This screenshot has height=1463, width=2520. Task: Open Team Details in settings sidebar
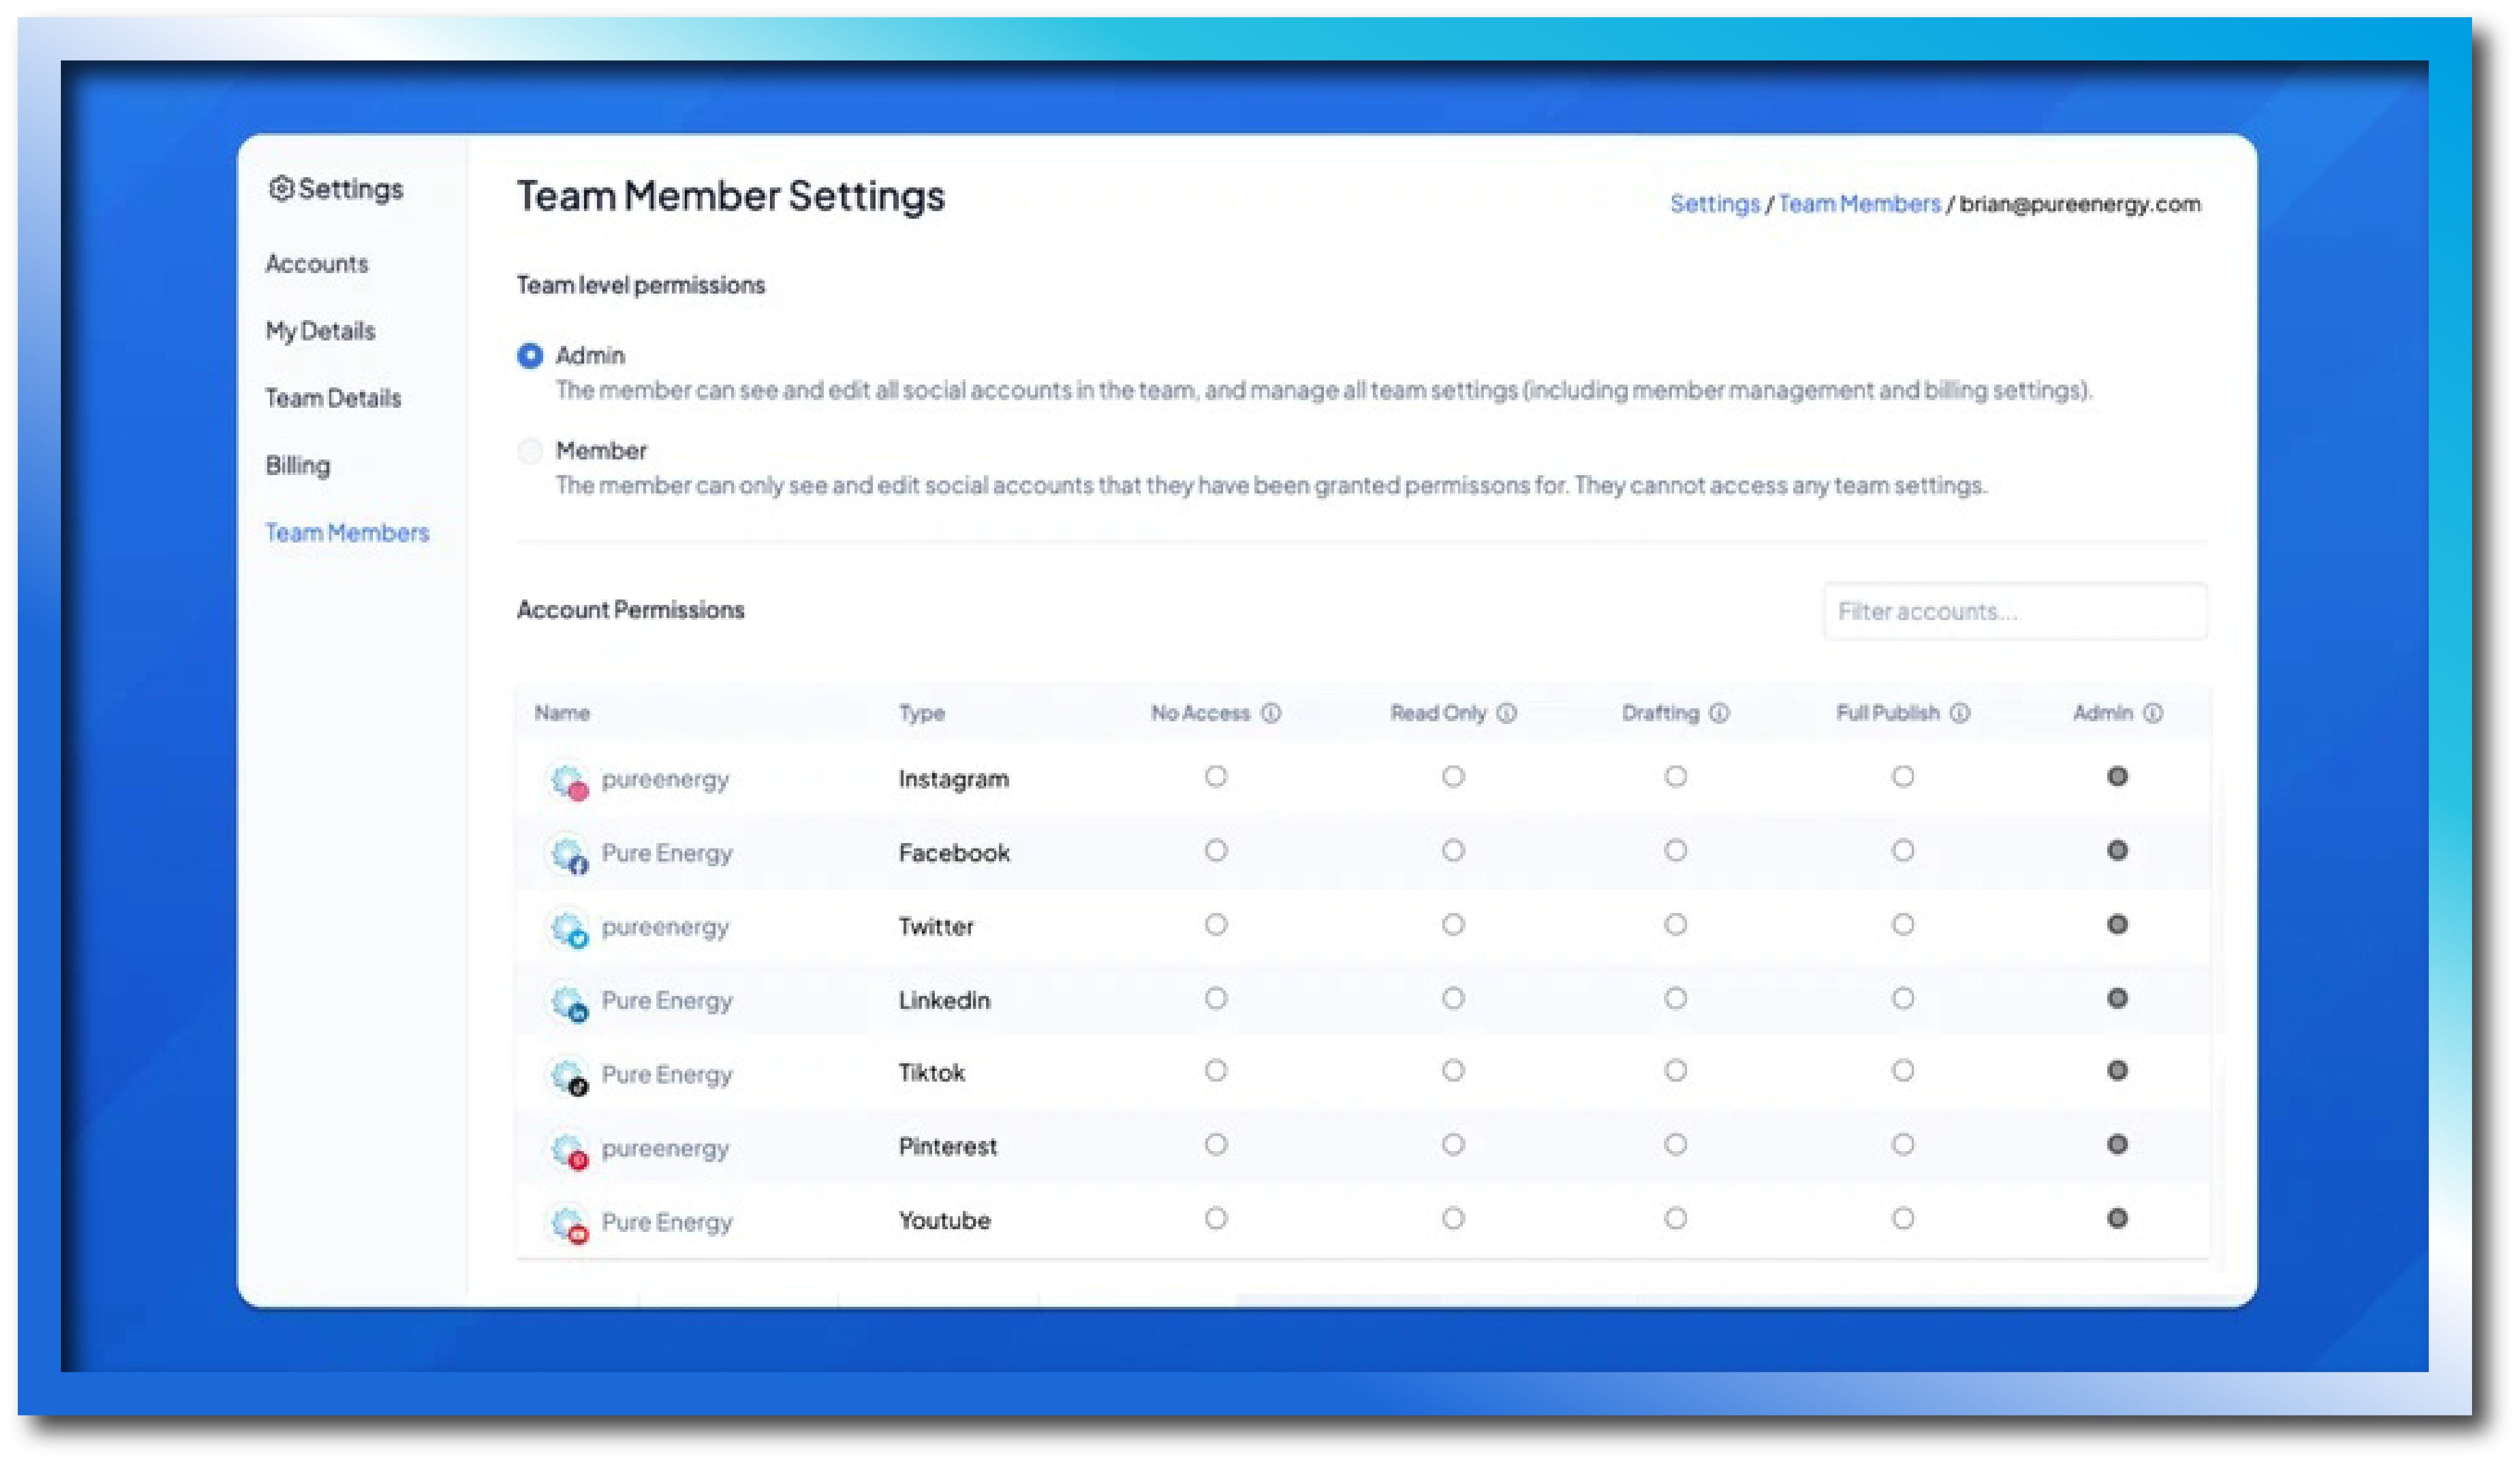coord(333,398)
